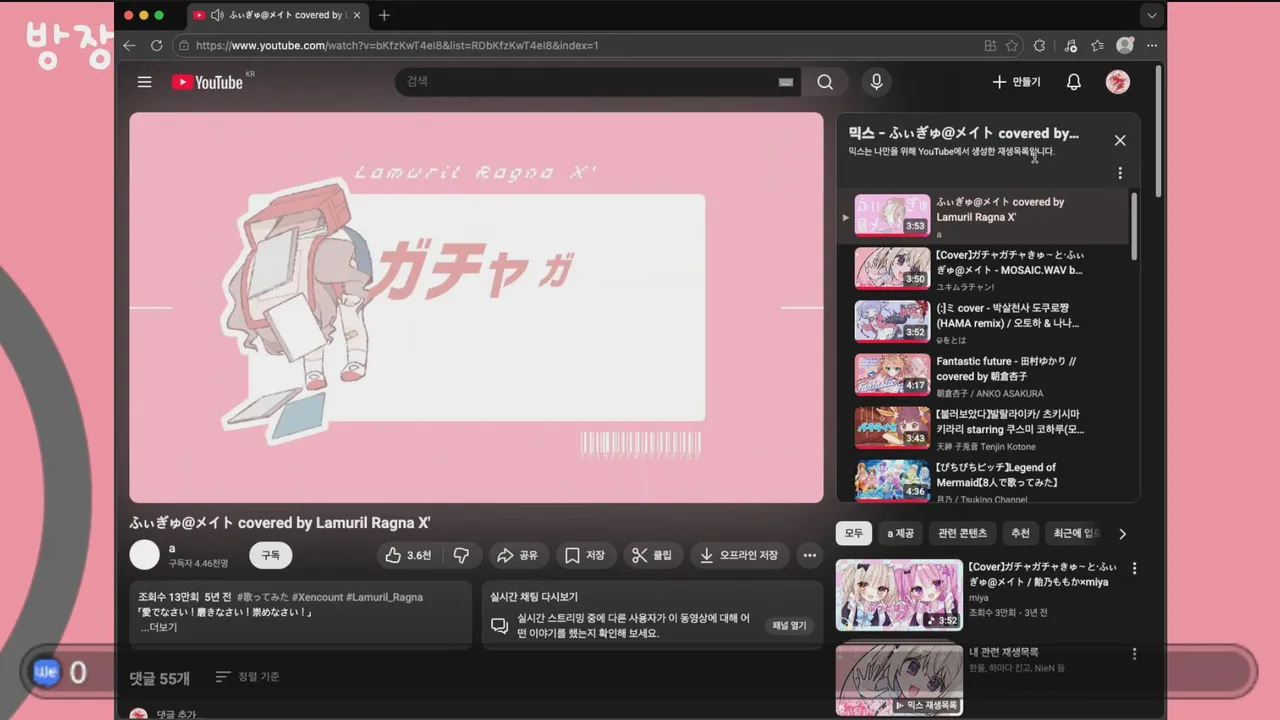This screenshot has height=720, width=1280.
Task: Click the #Lamuril_Ragna hashtag
Action: pos(384,597)
